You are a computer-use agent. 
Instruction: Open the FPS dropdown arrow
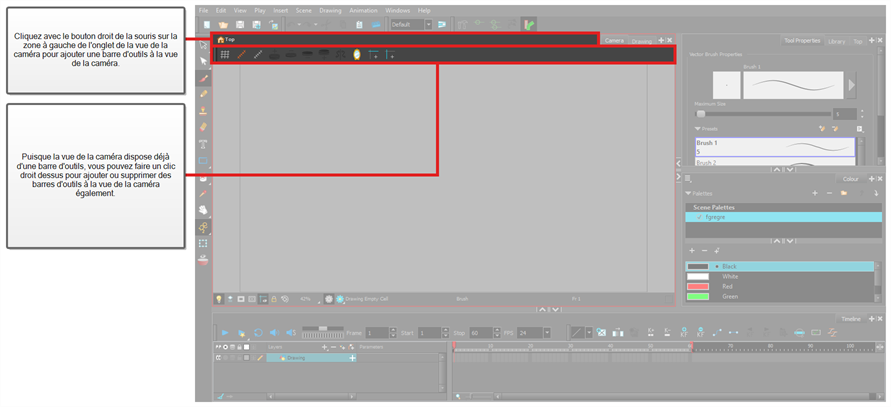[x=547, y=333]
